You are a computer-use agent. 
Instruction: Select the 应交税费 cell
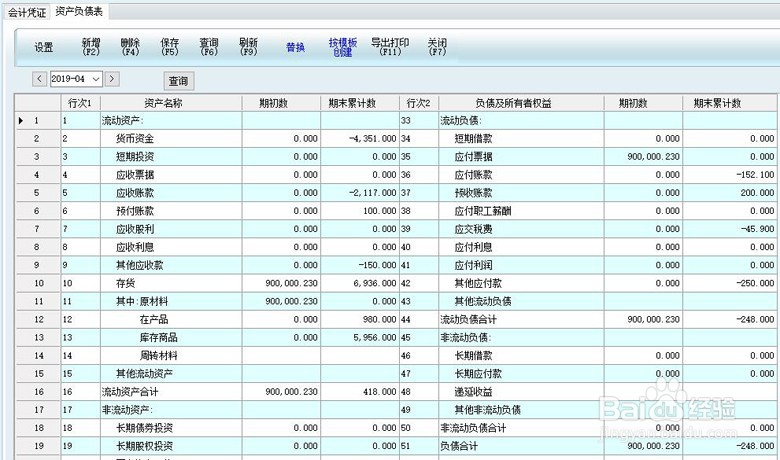(521, 229)
